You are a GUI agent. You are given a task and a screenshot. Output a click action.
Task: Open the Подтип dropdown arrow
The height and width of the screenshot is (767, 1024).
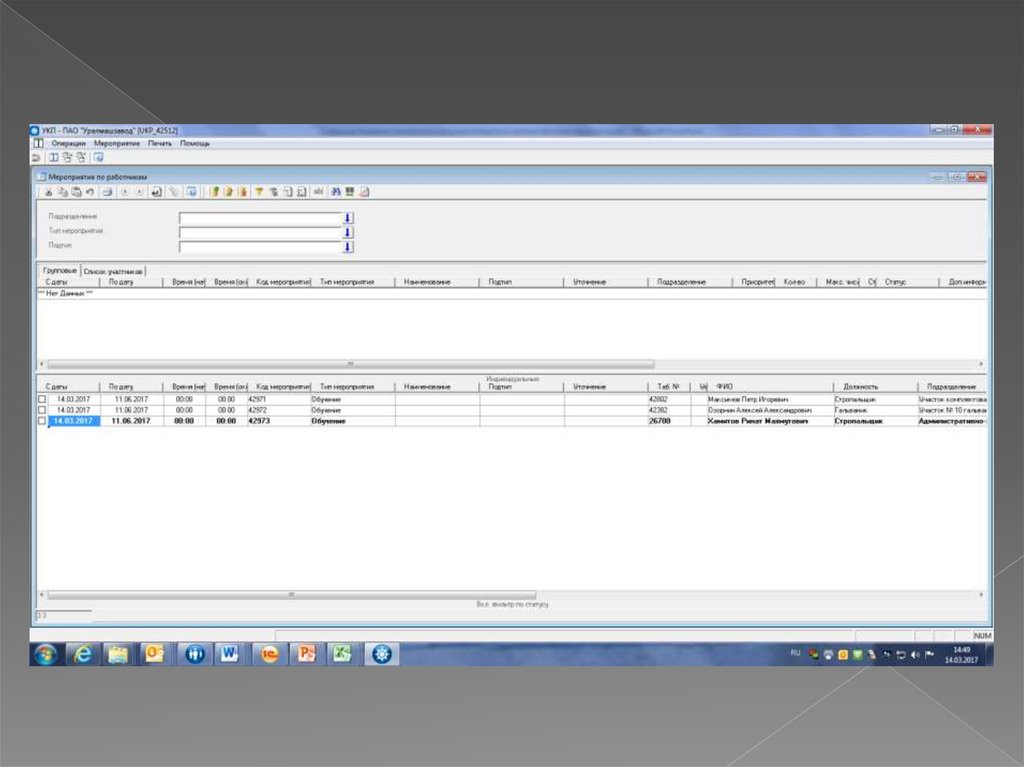coord(348,246)
